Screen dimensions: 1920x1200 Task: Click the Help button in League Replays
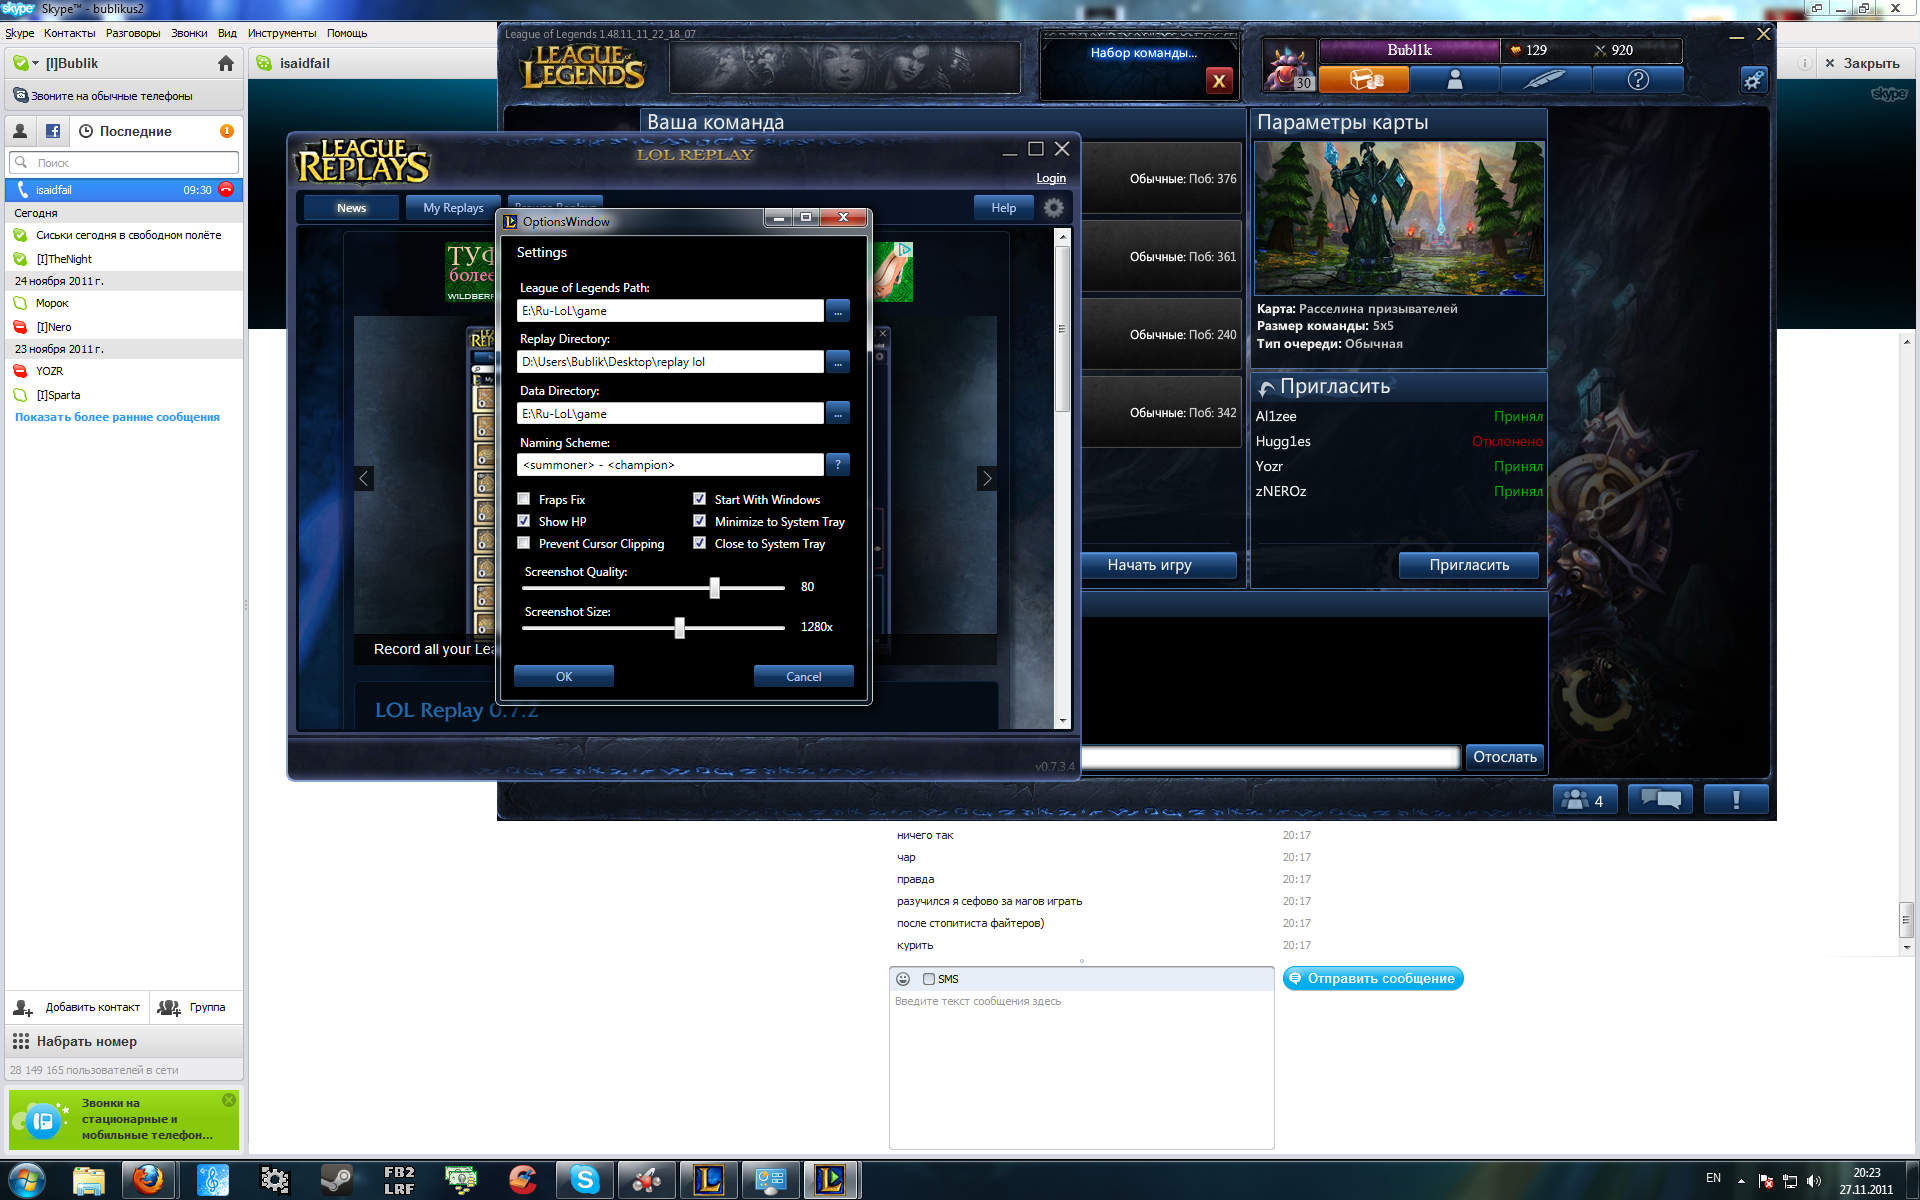(x=1004, y=208)
